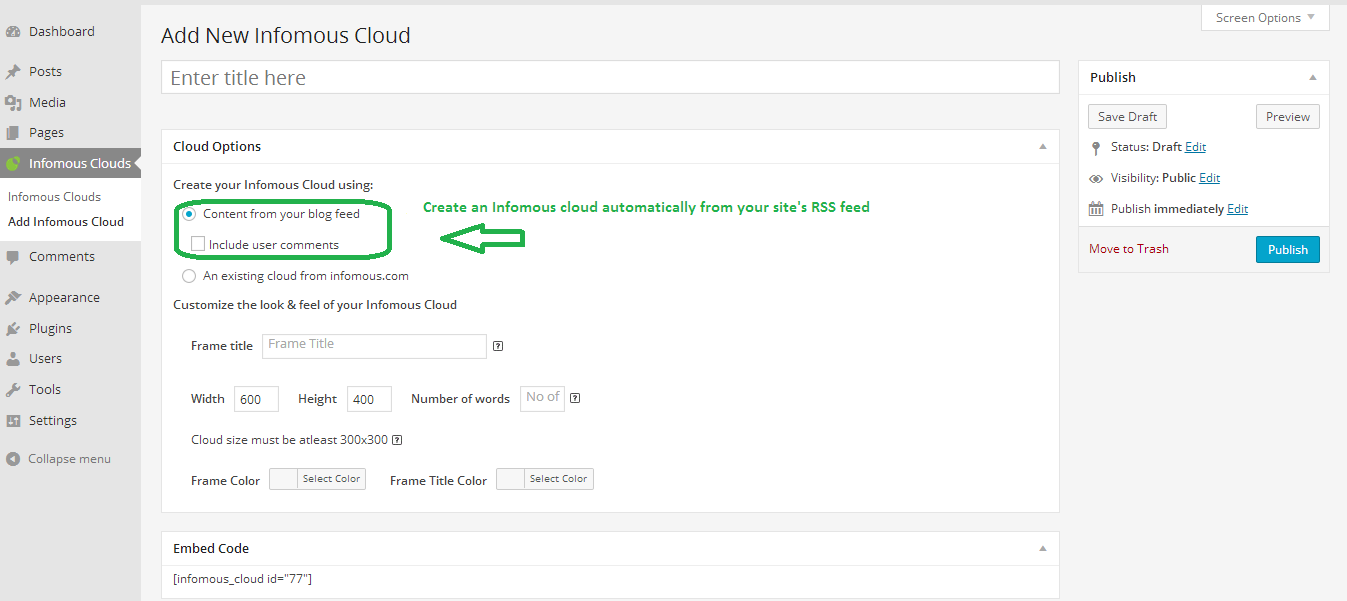Click the Plugins plug icon
Viewport: 1347px width, 601px height.
[13, 329]
